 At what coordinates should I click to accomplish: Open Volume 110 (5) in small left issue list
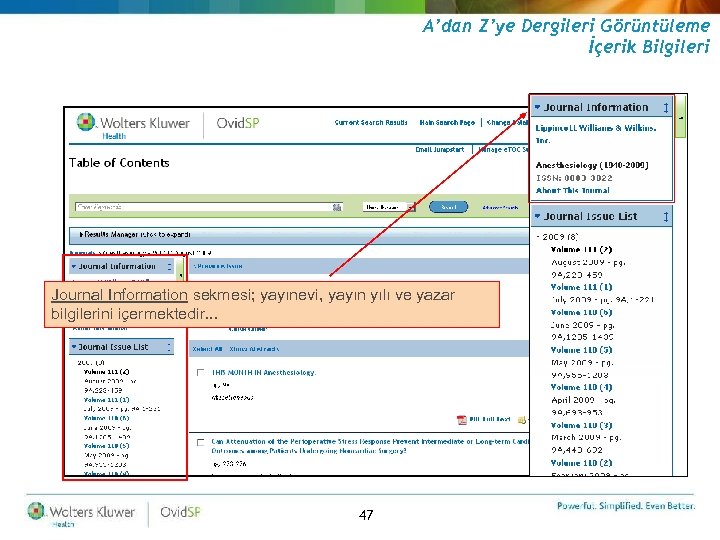107,446
